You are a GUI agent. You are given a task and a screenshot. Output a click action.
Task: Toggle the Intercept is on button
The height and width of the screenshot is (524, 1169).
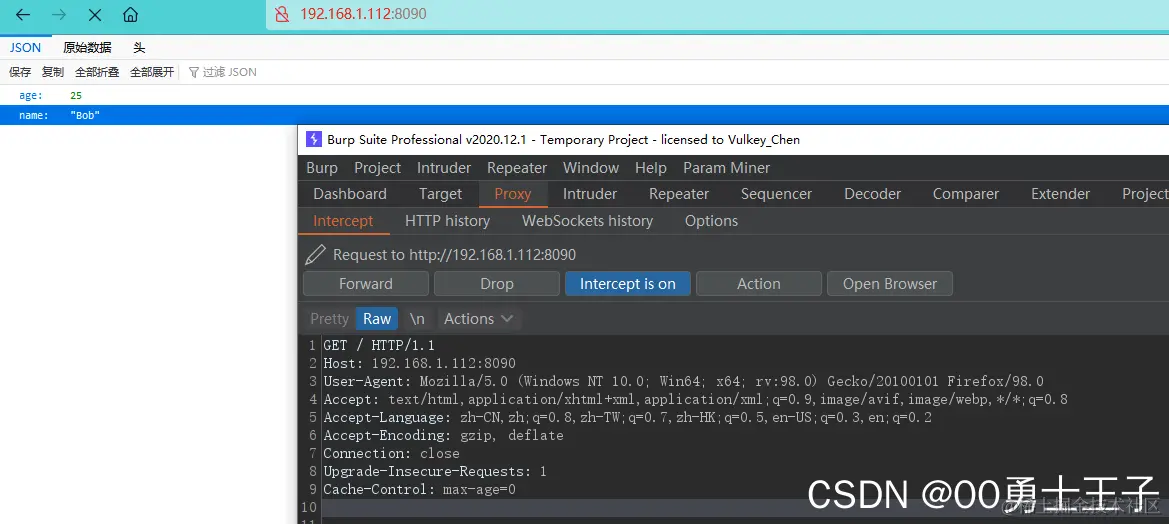click(628, 283)
